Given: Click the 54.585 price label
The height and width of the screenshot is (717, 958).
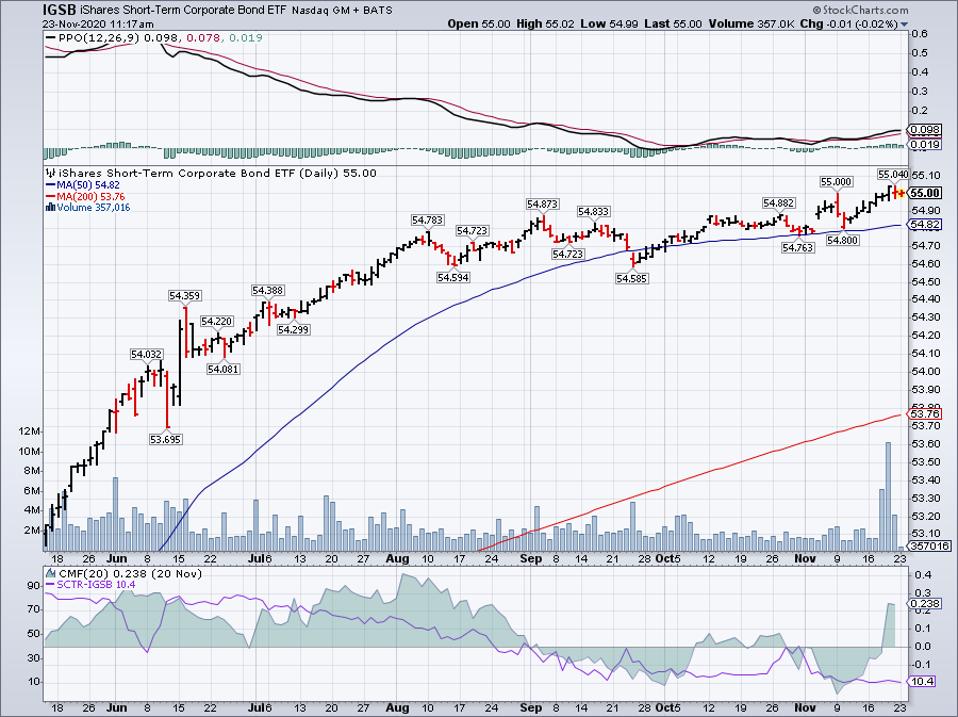Looking at the screenshot, I should 632,278.
